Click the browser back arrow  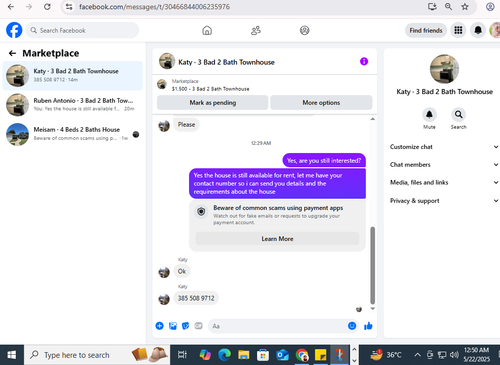tap(11, 7)
